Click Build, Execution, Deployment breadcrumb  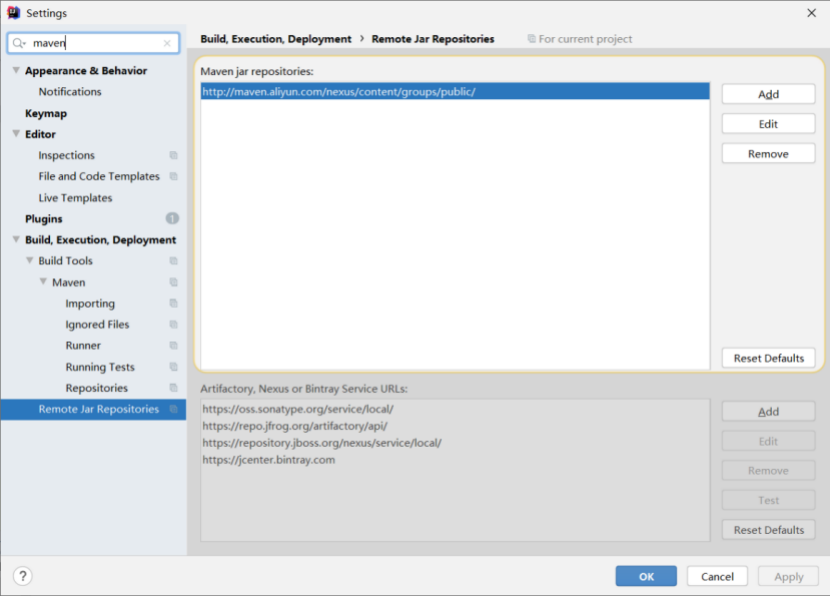(x=275, y=39)
